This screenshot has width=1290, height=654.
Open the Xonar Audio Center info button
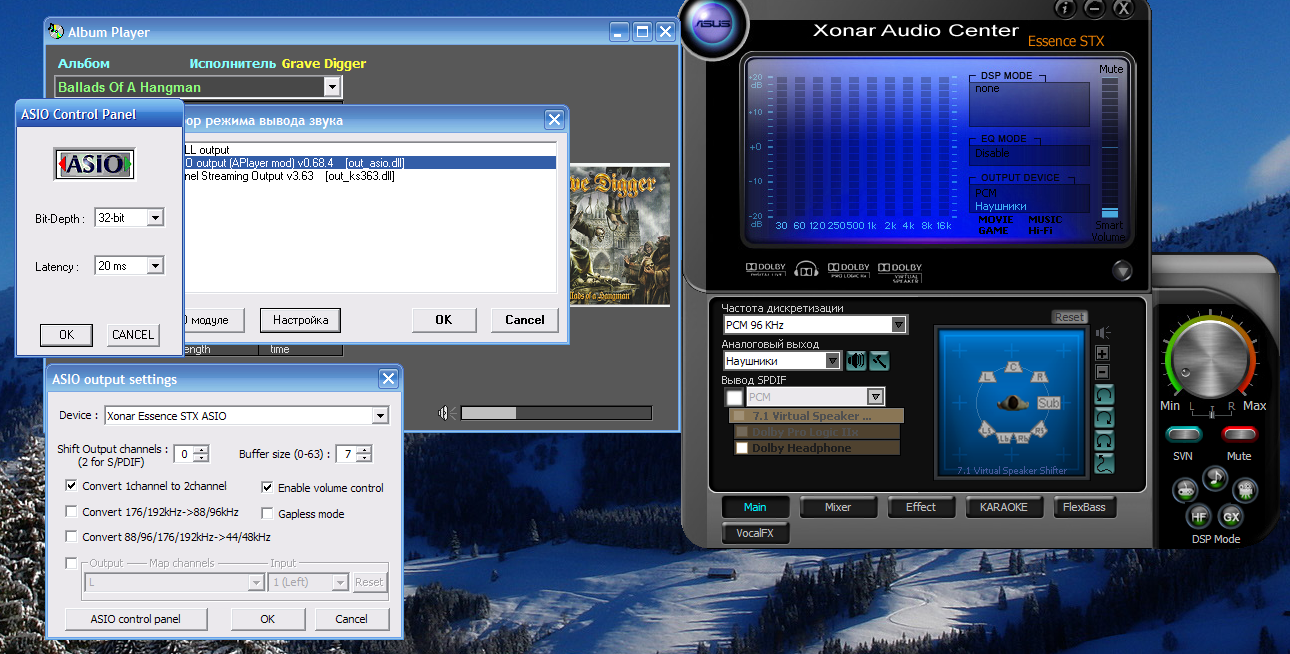(1065, 9)
